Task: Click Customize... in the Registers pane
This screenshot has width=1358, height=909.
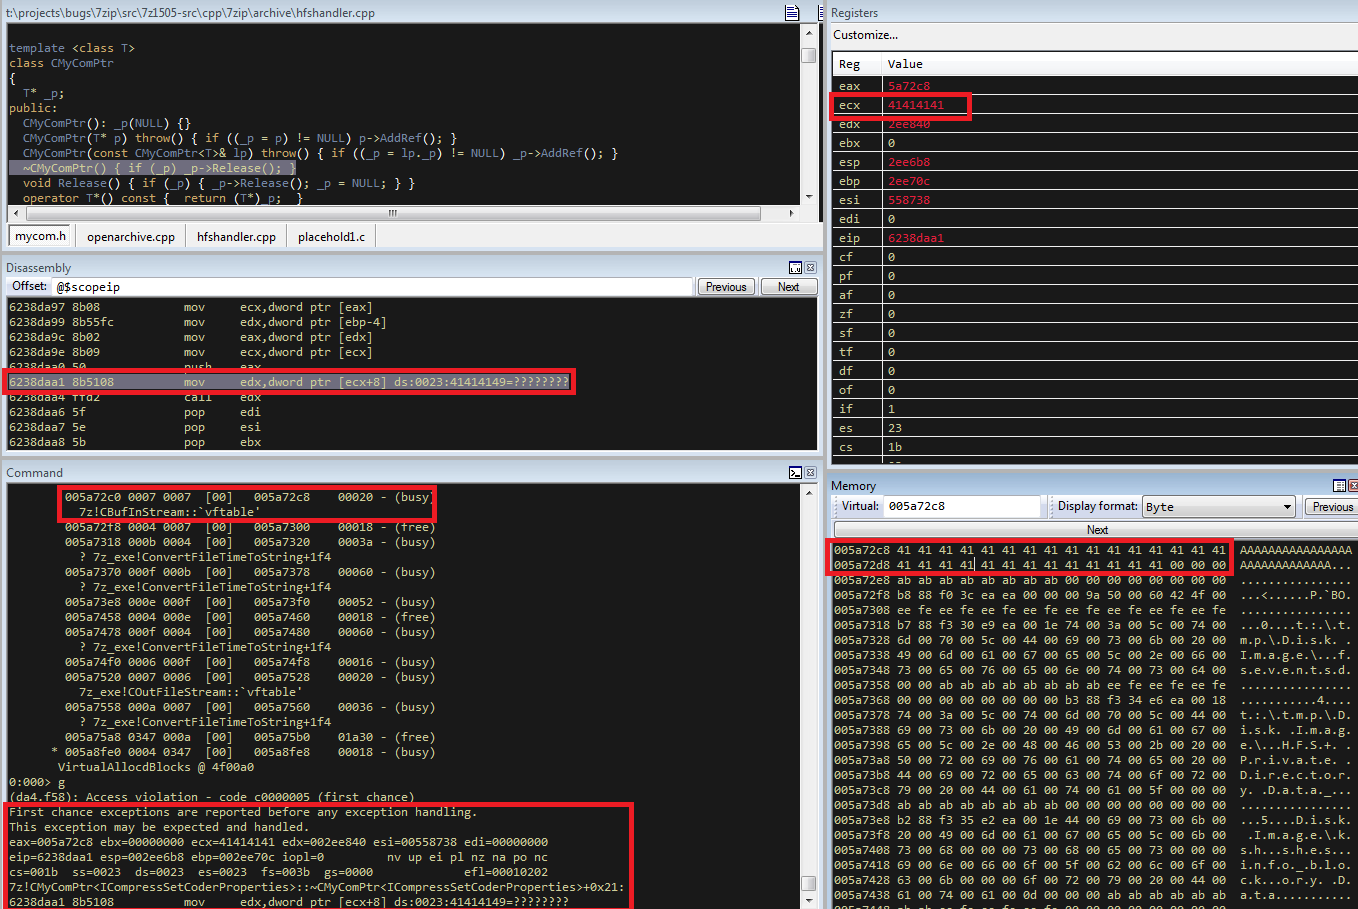Action: 866,35
